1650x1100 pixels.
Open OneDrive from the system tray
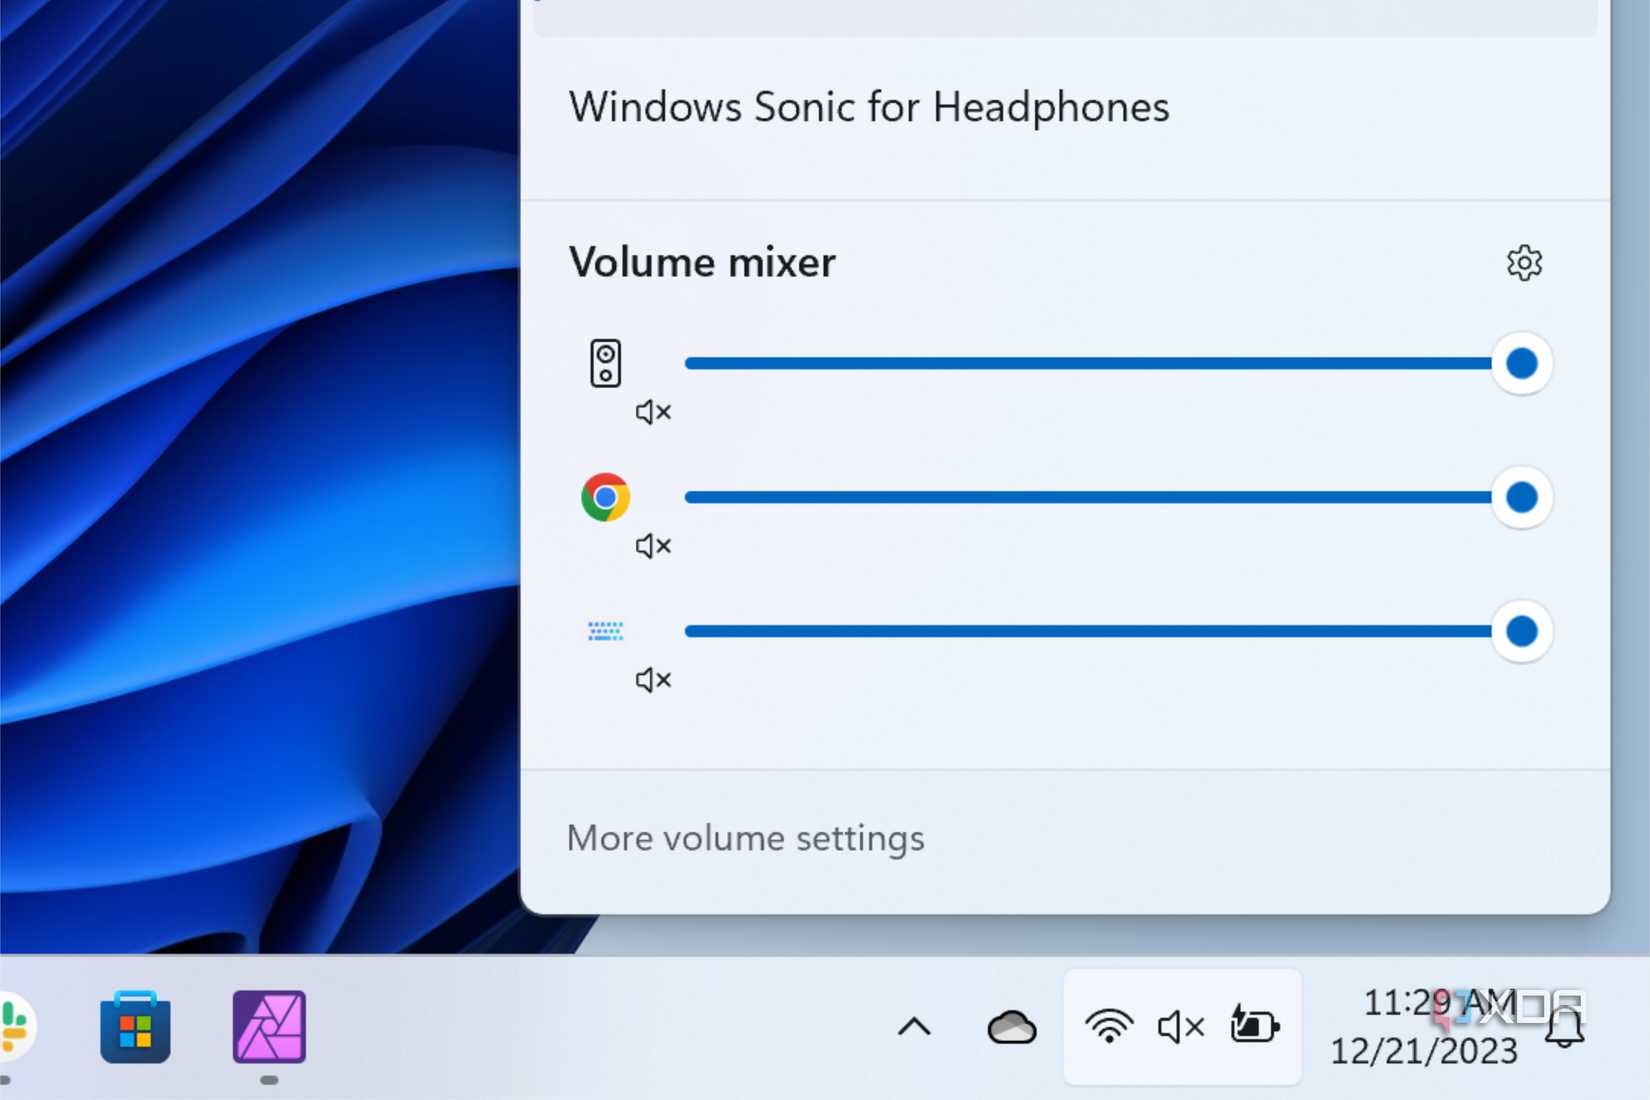(x=1012, y=1026)
